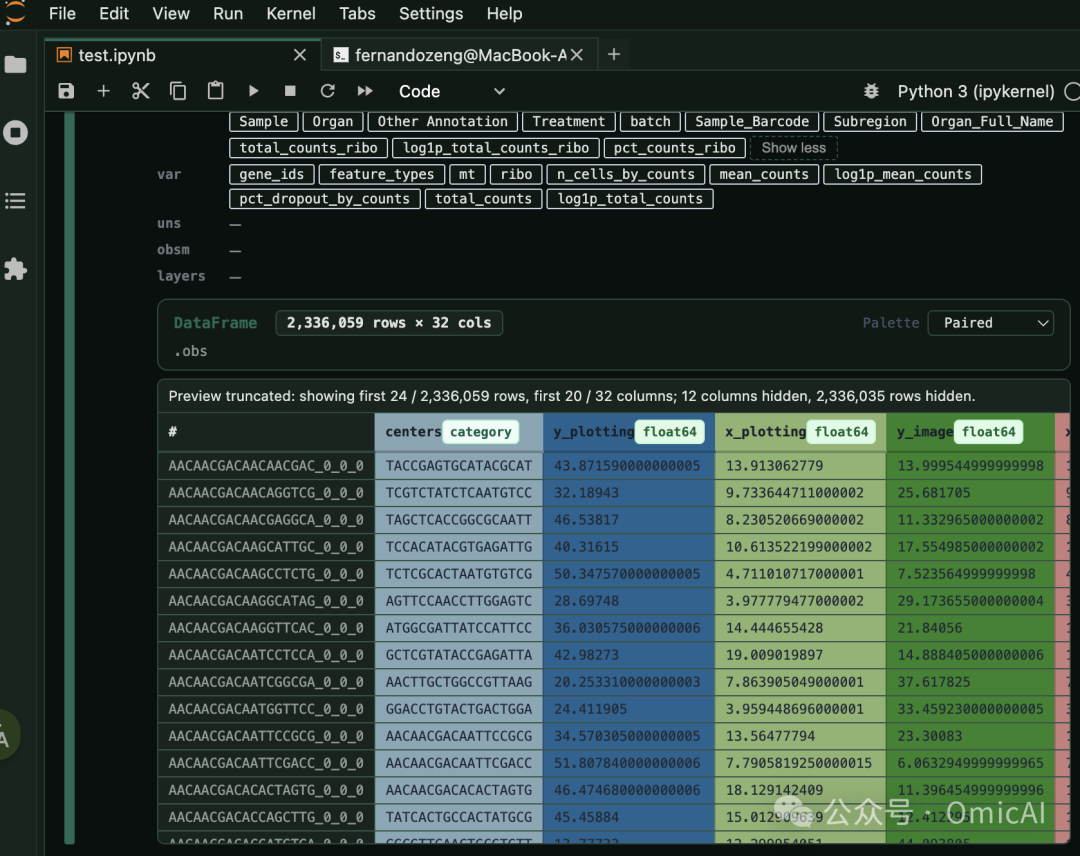Select the n_cells_by_counts field tag
1080x856 pixels.
pyautogui.click(x=625, y=175)
